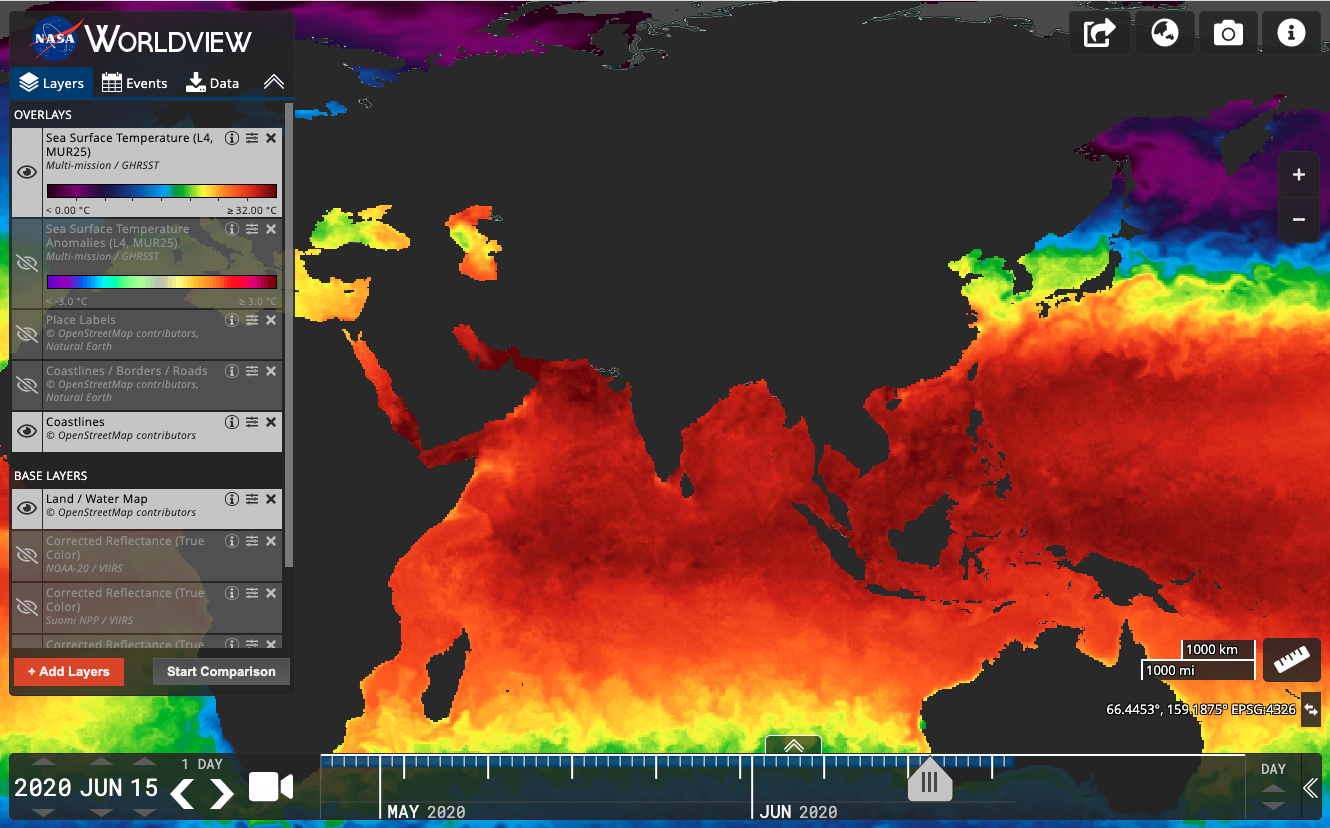The height and width of the screenshot is (828, 1330).
Task: Increase the day above 15
Action: [x=144, y=763]
